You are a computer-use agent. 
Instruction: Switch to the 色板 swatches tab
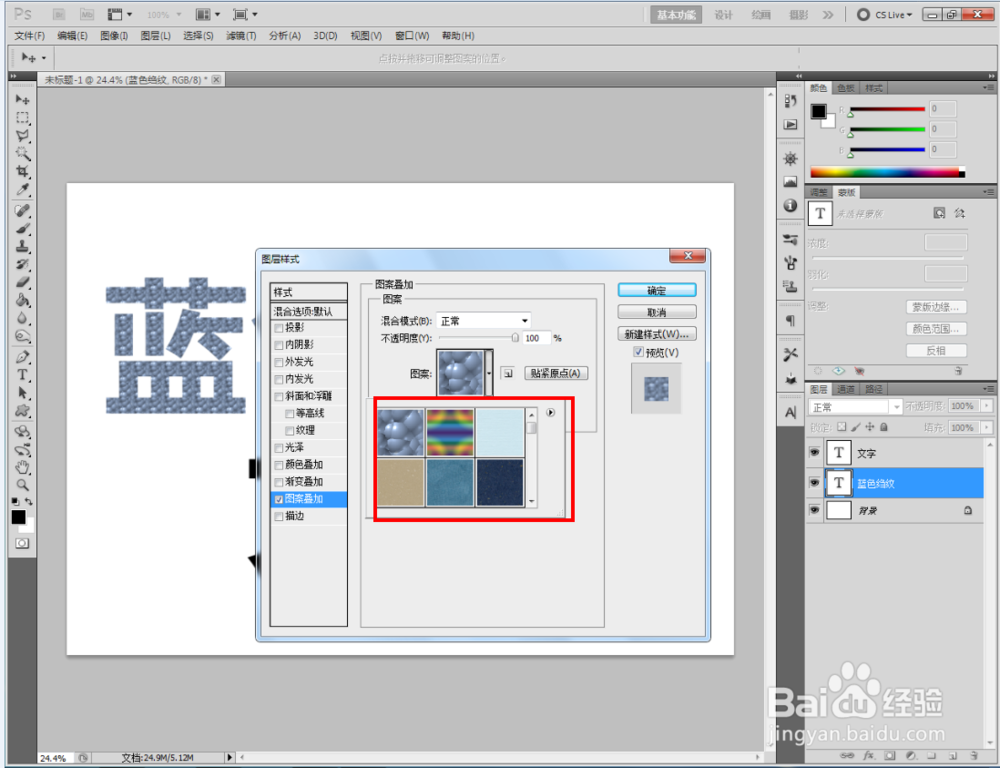846,88
